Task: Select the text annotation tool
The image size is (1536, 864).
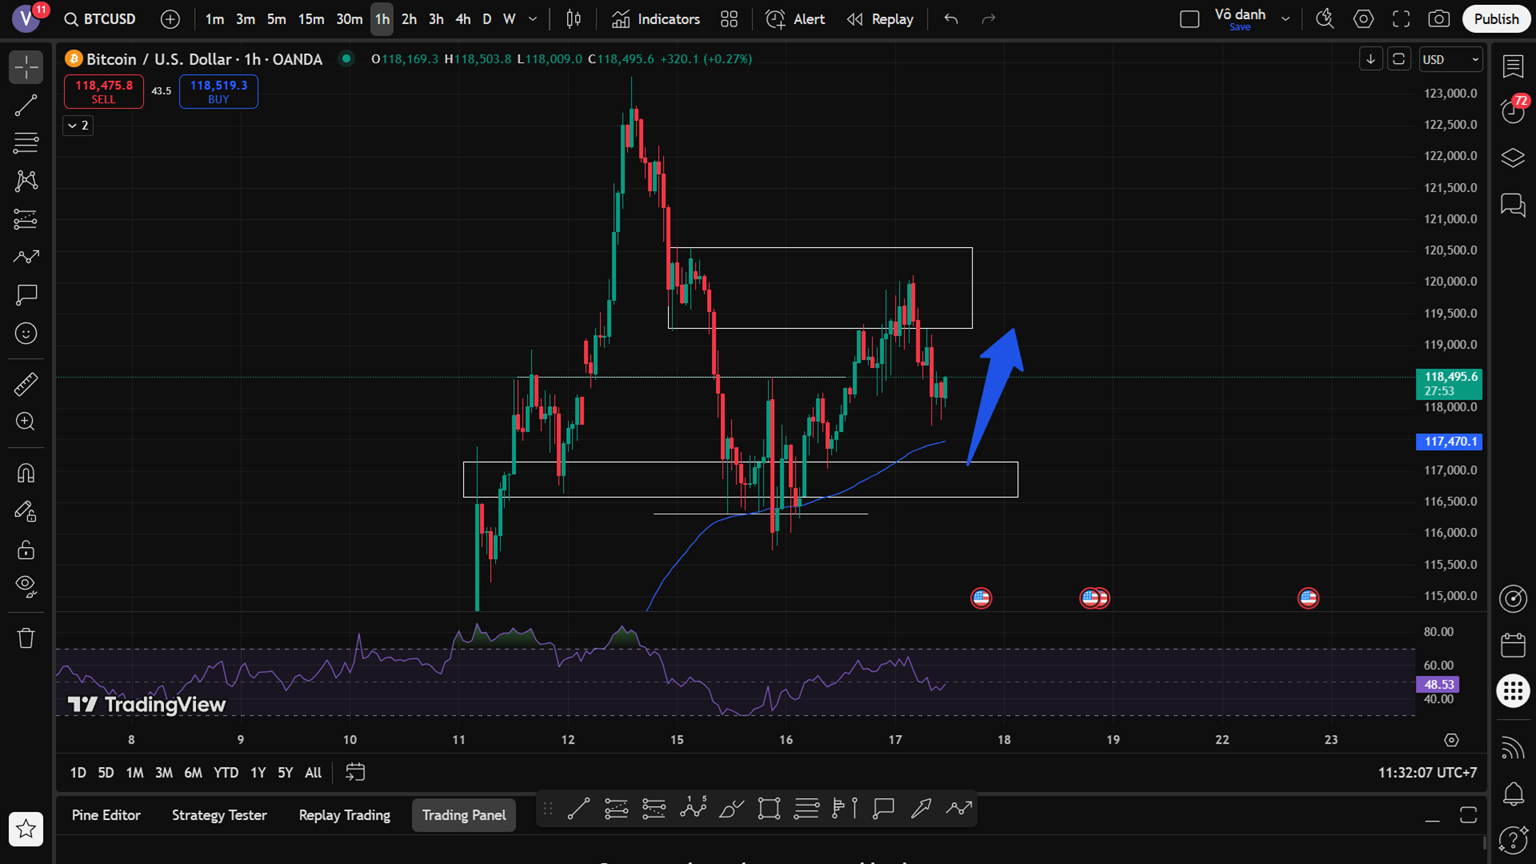Action: pyautogui.click(x=26, y=295)
